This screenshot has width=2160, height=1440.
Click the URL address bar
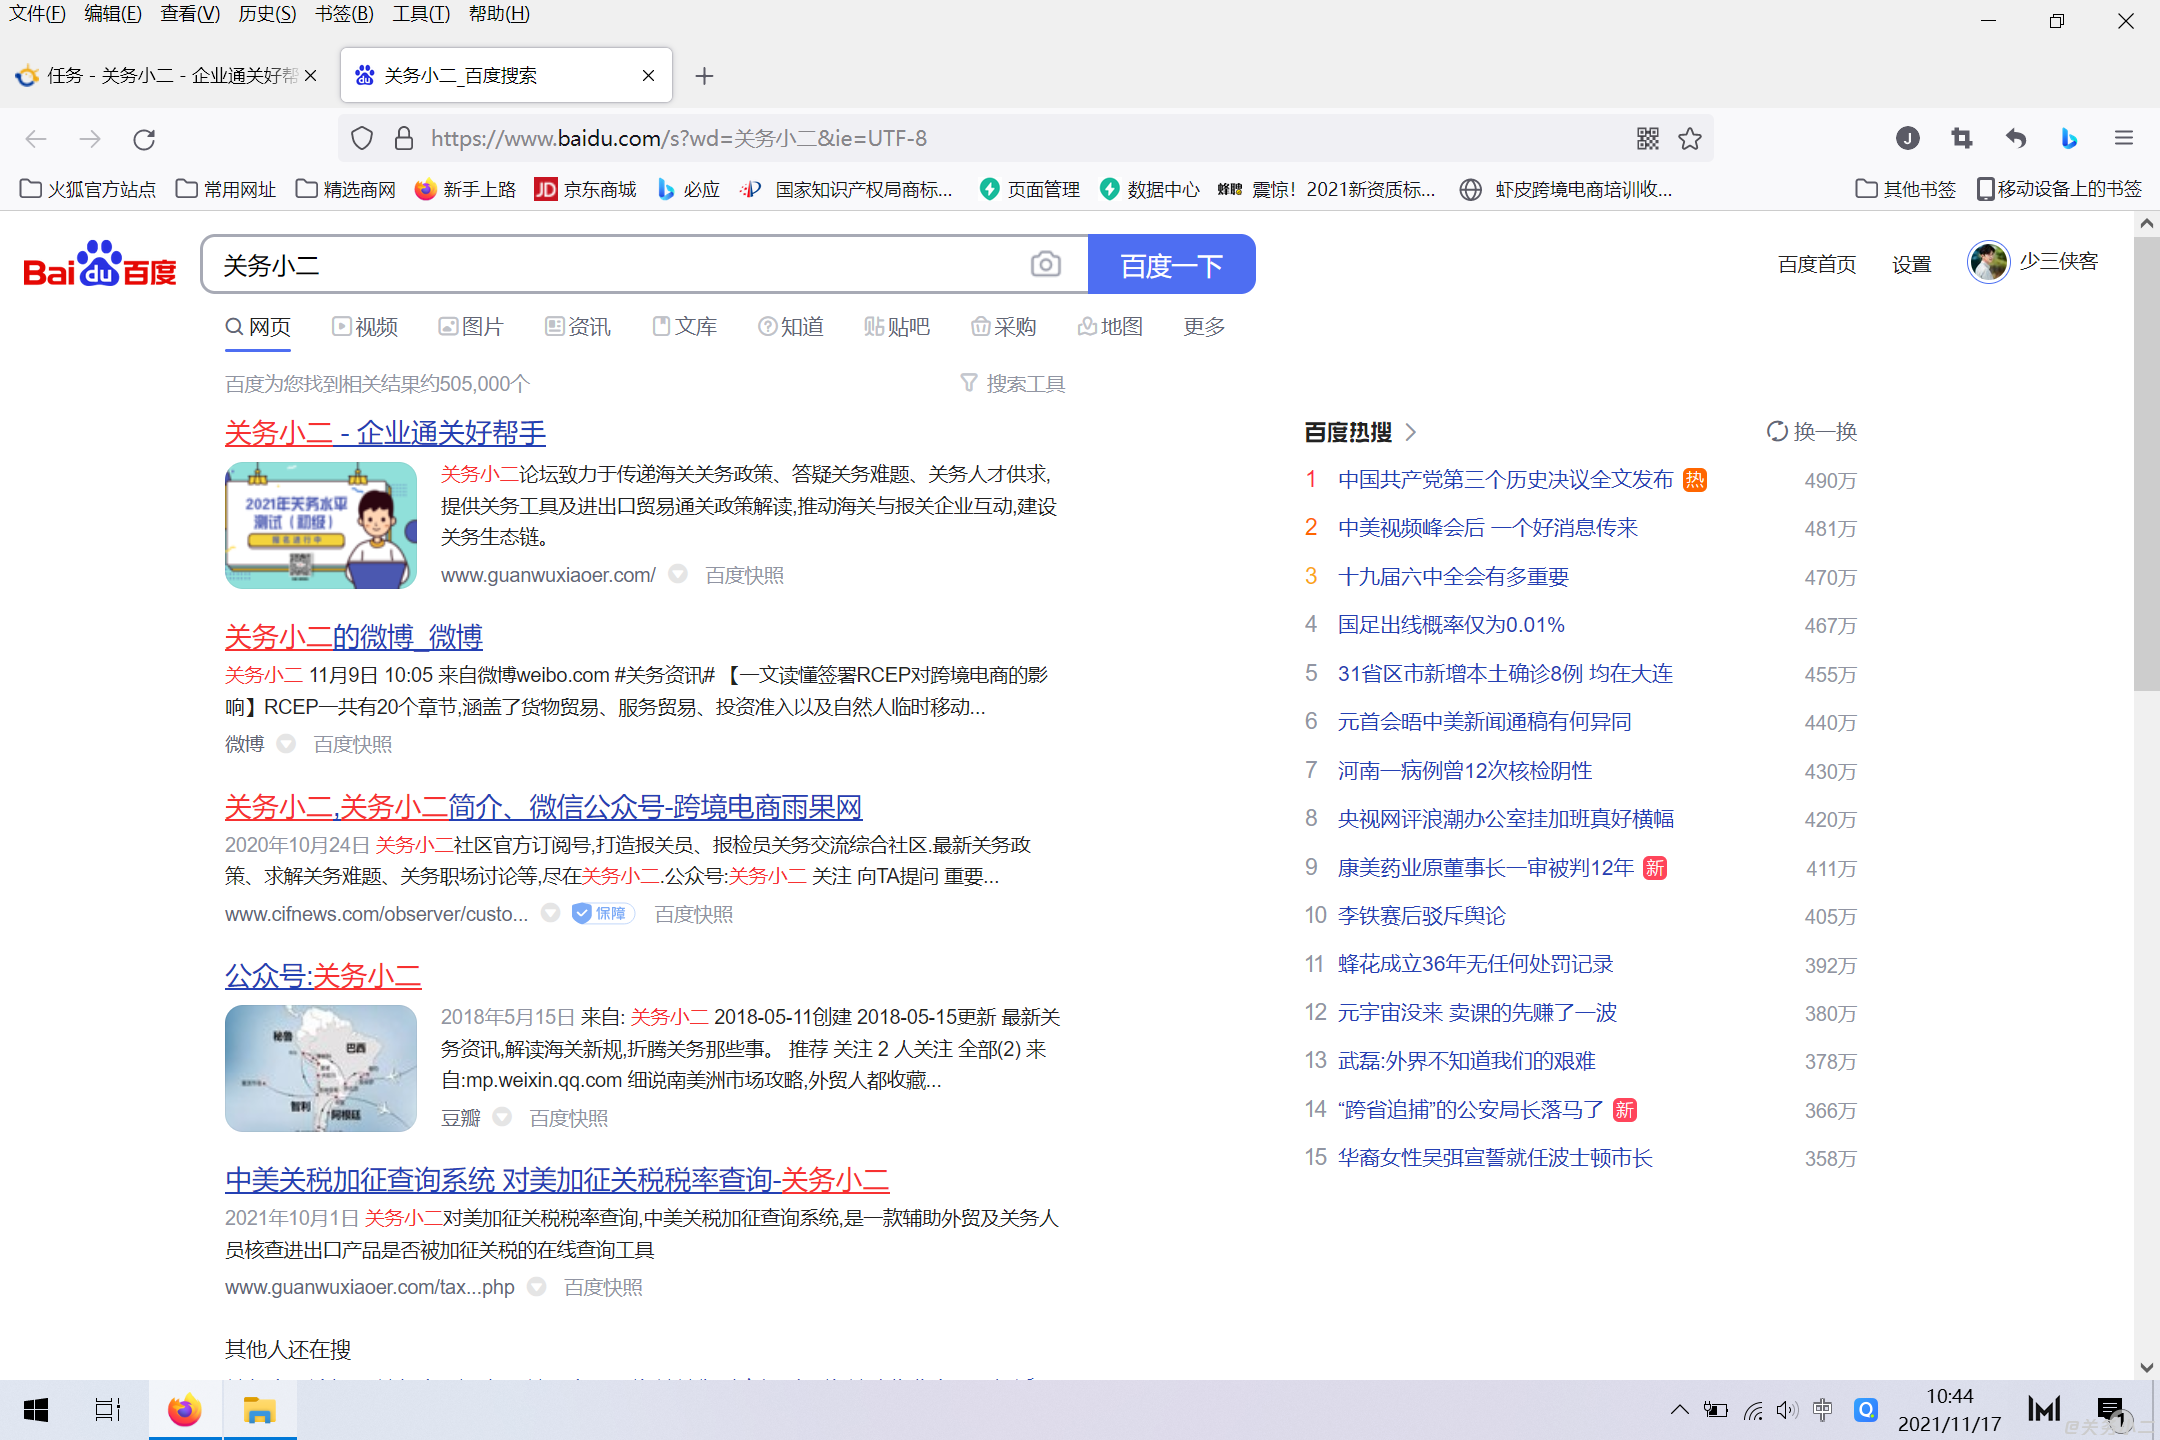point(1025,138)
